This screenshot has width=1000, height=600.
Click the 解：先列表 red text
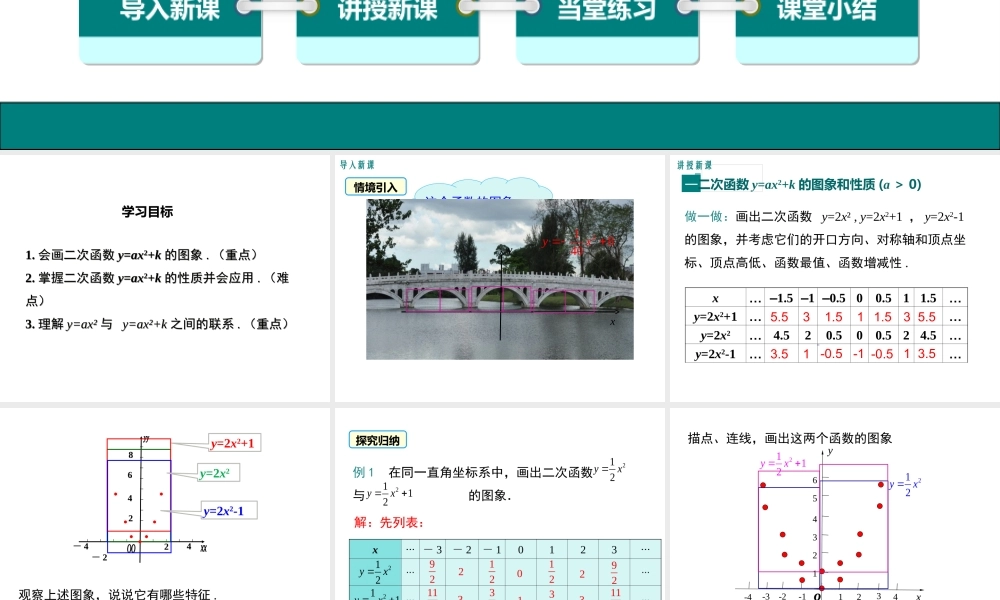(x=389, y=523)
